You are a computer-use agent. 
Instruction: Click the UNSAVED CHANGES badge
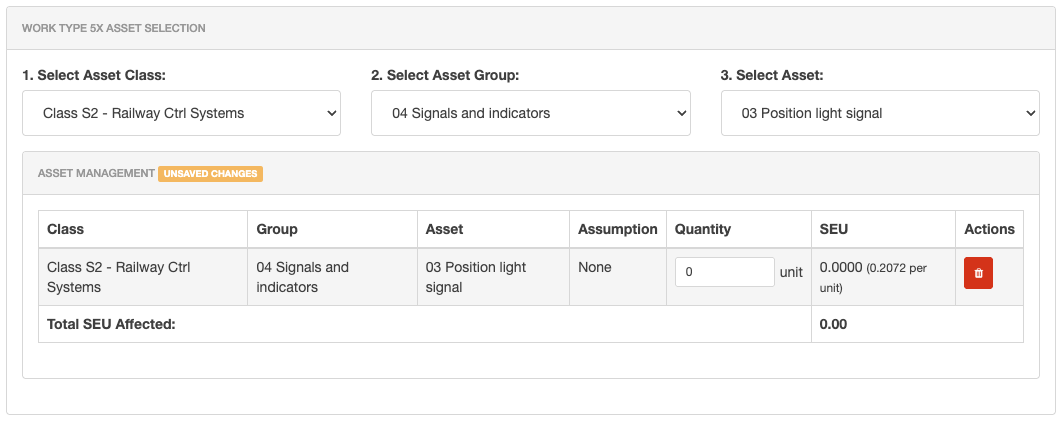point(210,174)
